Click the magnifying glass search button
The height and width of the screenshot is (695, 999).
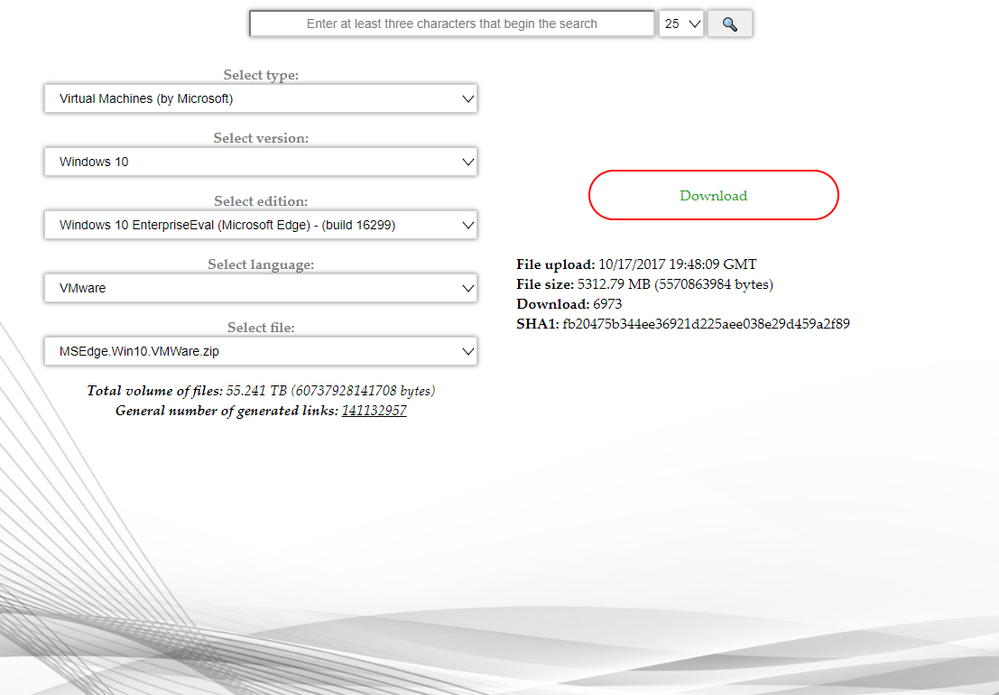(729, 24)
